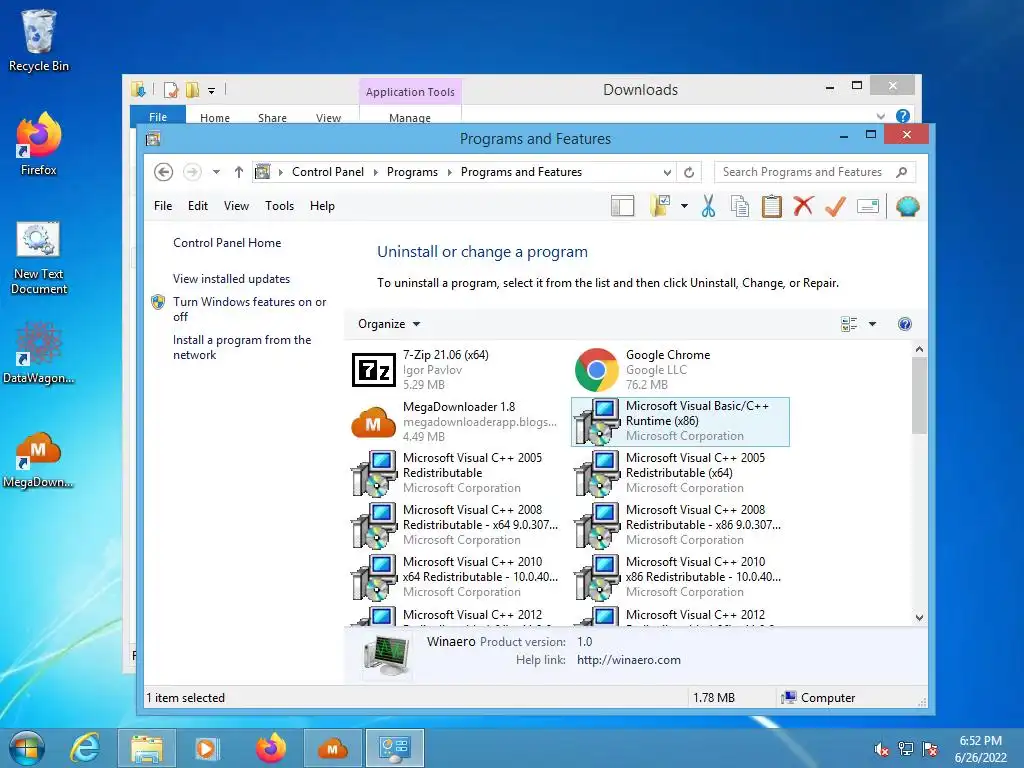Select Microsoft Visual C++ 2010 x86 Redistributable entry
1024x768 pixels.
click(x=680, y=577)
